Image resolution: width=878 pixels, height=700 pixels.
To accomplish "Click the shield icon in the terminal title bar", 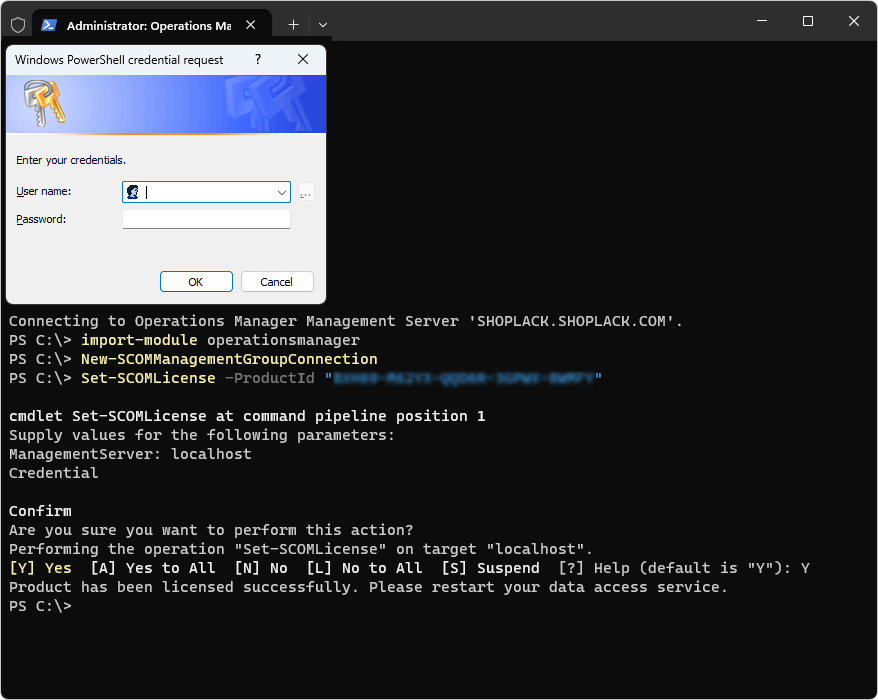I will click(x=18, y=25).
